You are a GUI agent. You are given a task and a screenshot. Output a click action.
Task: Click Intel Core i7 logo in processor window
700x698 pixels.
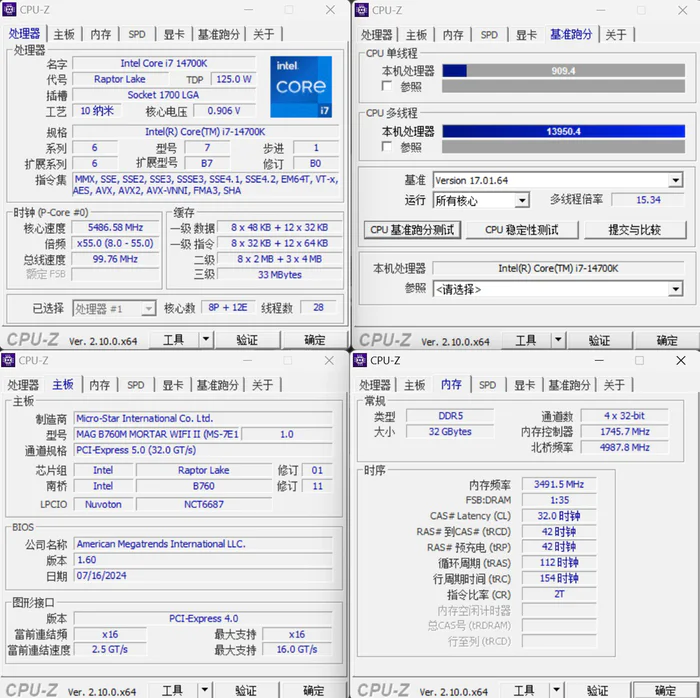(301, 87)
